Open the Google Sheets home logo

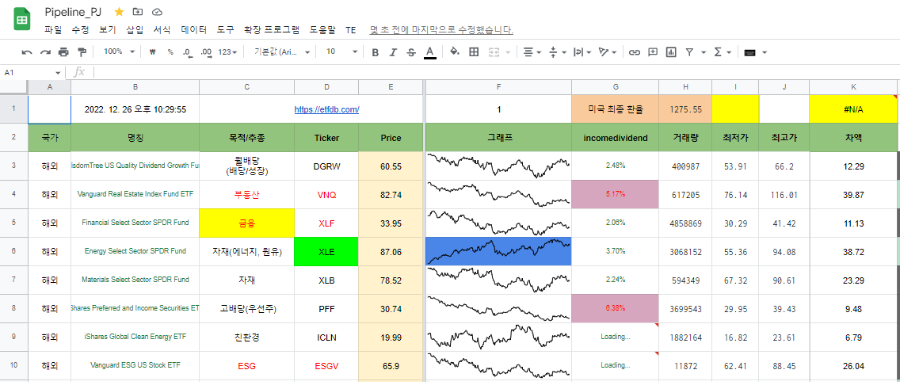(22, 20)
